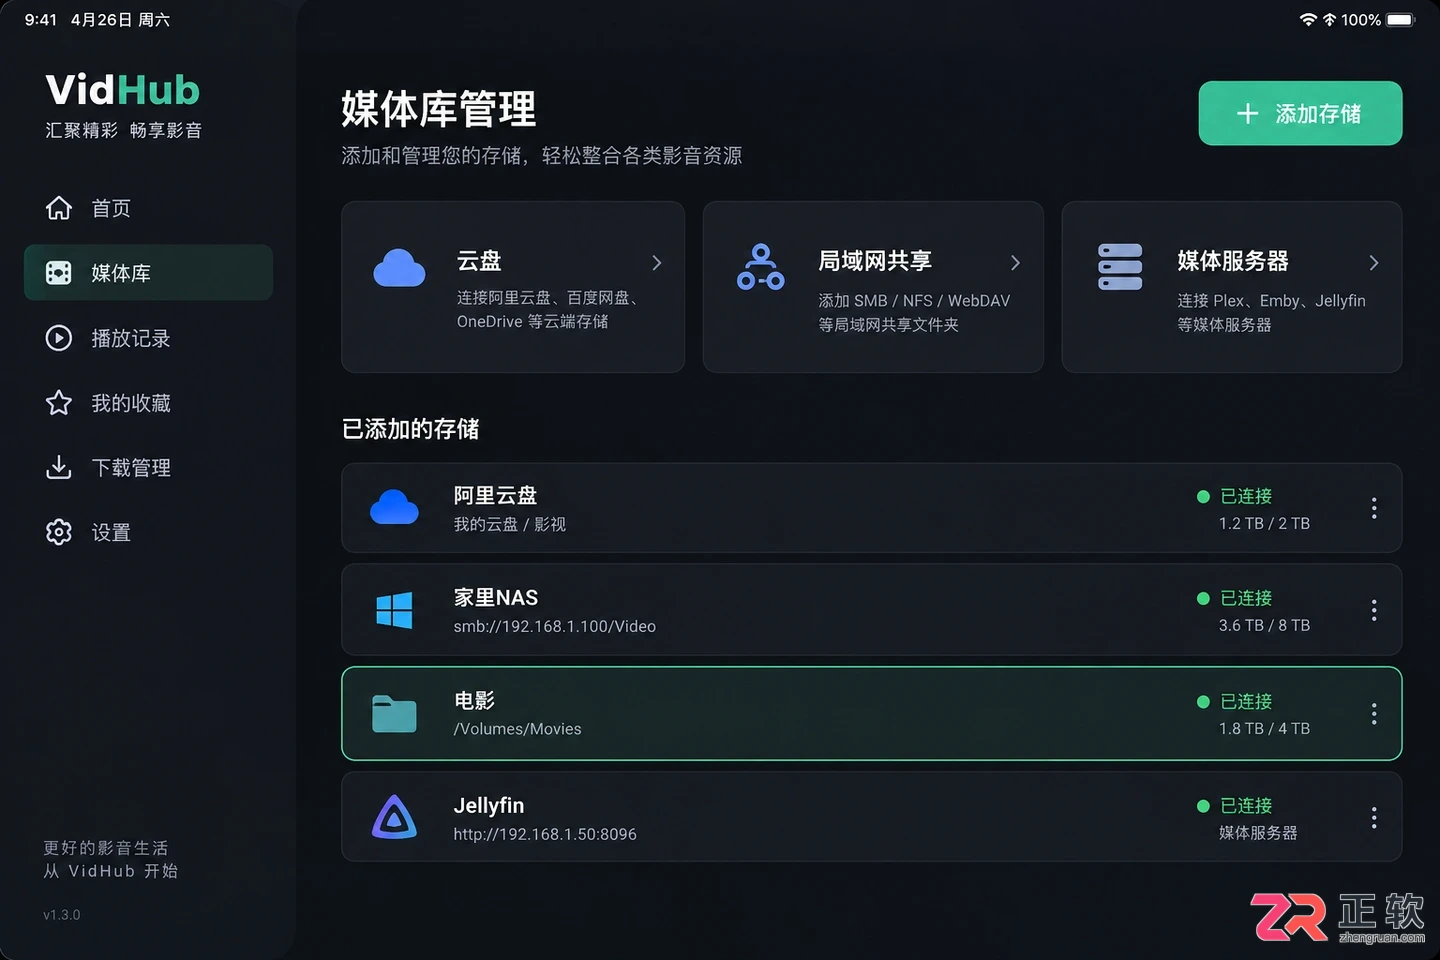
Task: Click version label v1.3.0
Action: click(x=62, y=915)
